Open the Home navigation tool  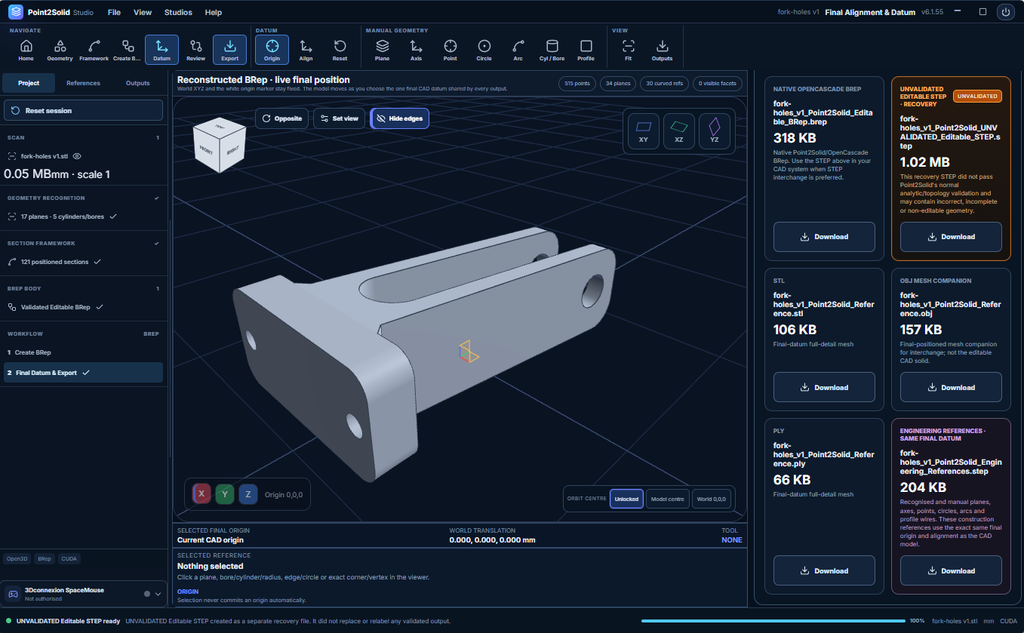tap(26, 50)
